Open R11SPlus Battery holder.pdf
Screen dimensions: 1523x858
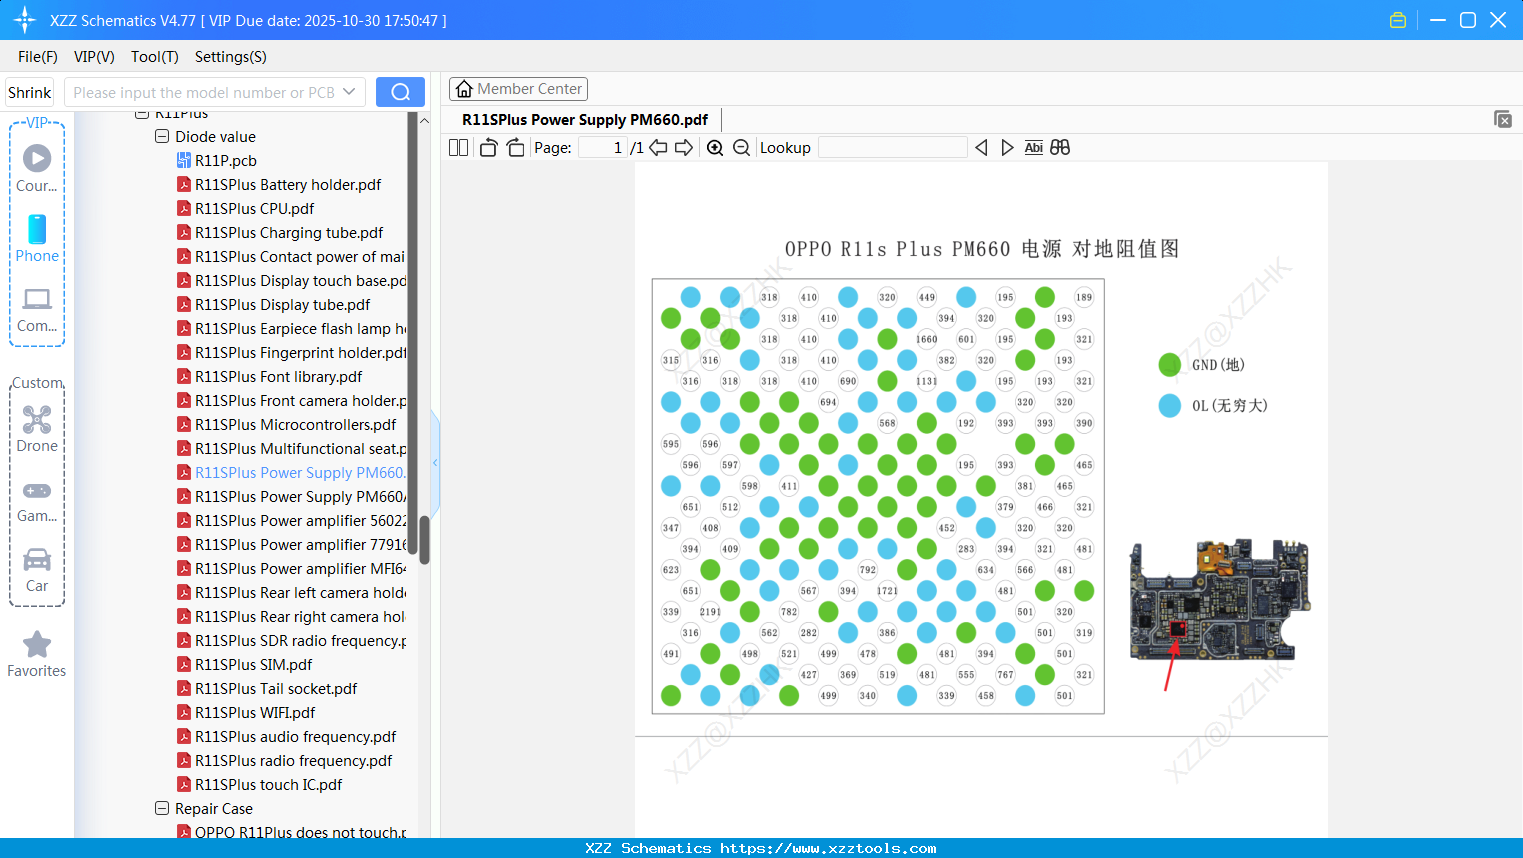pyautogui.click(x=288, y=184)
